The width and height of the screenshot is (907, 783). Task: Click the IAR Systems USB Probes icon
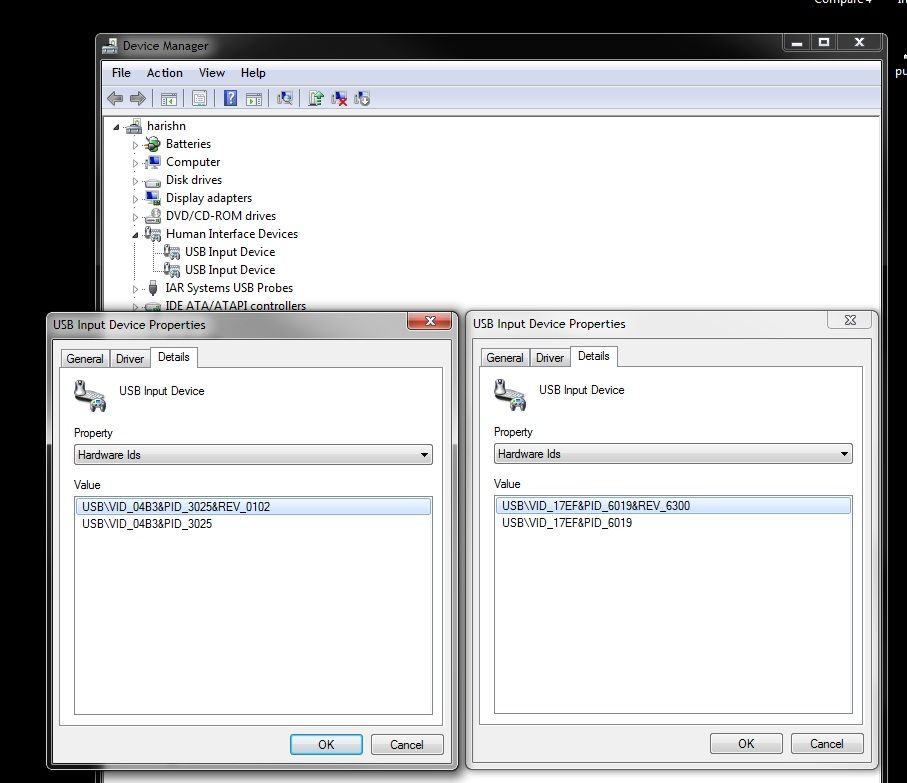[x=153, y=287]
